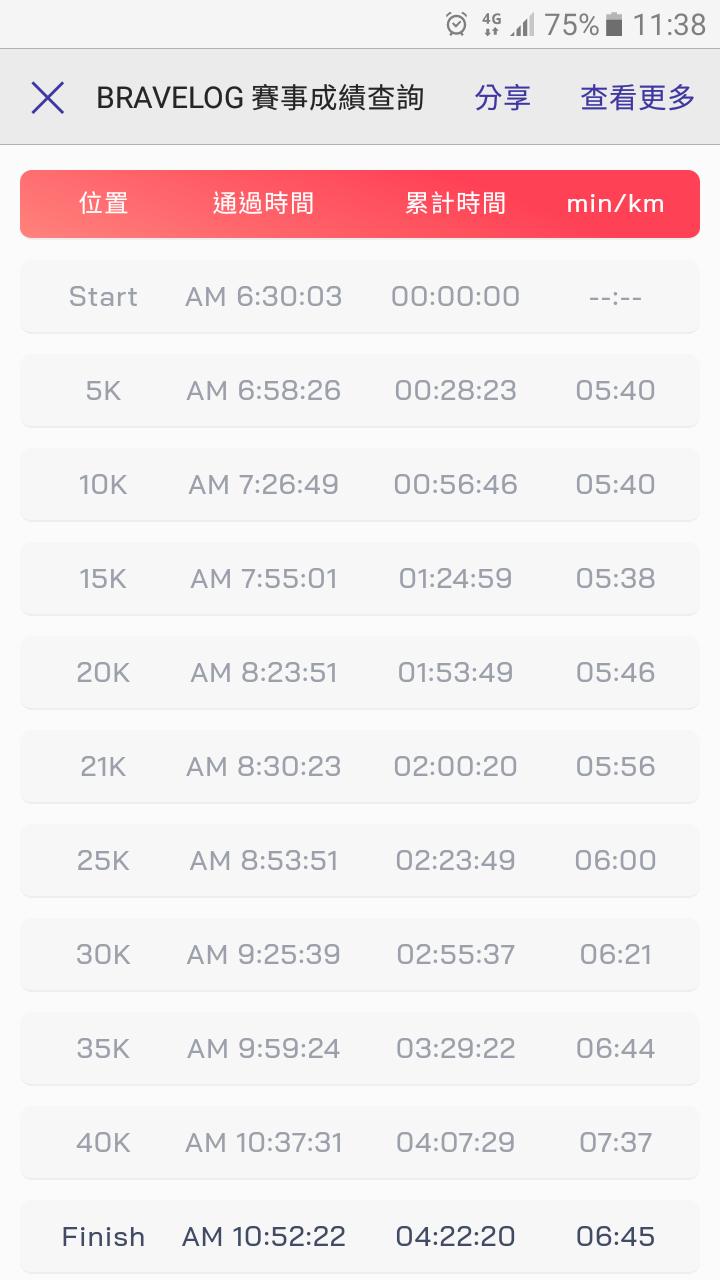
Task: Tap the BRAVELOG 賽事成績查詢 page title
Action: (x=260, y=98)
